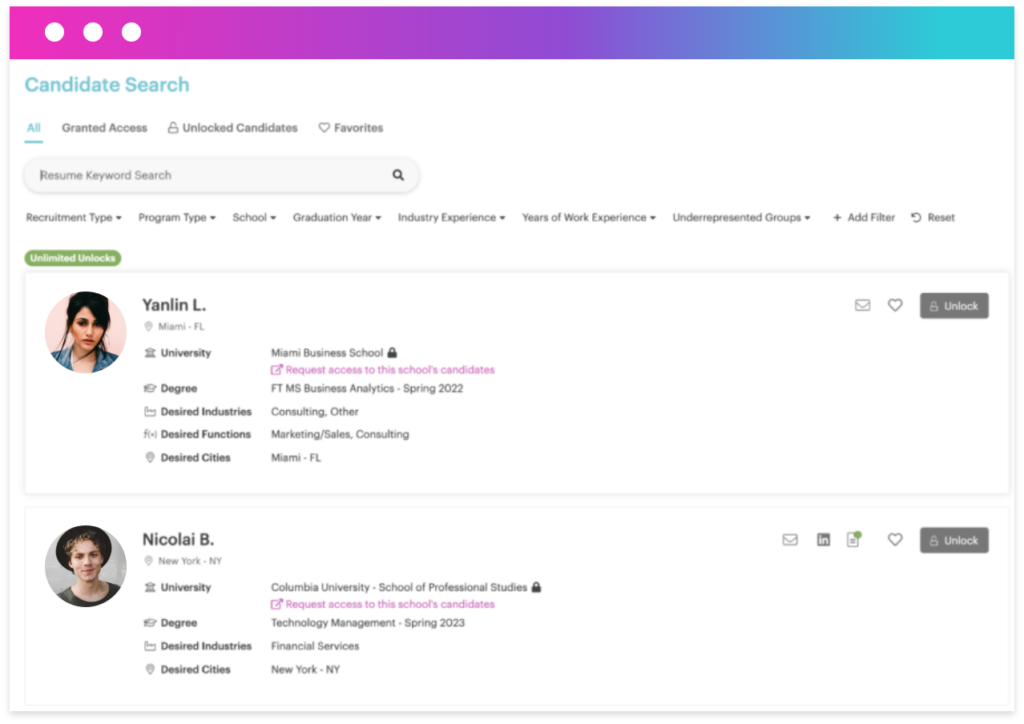Expand the Graduation Year filter
This screenshot has height=724, width=1024.
coord(337,217)
